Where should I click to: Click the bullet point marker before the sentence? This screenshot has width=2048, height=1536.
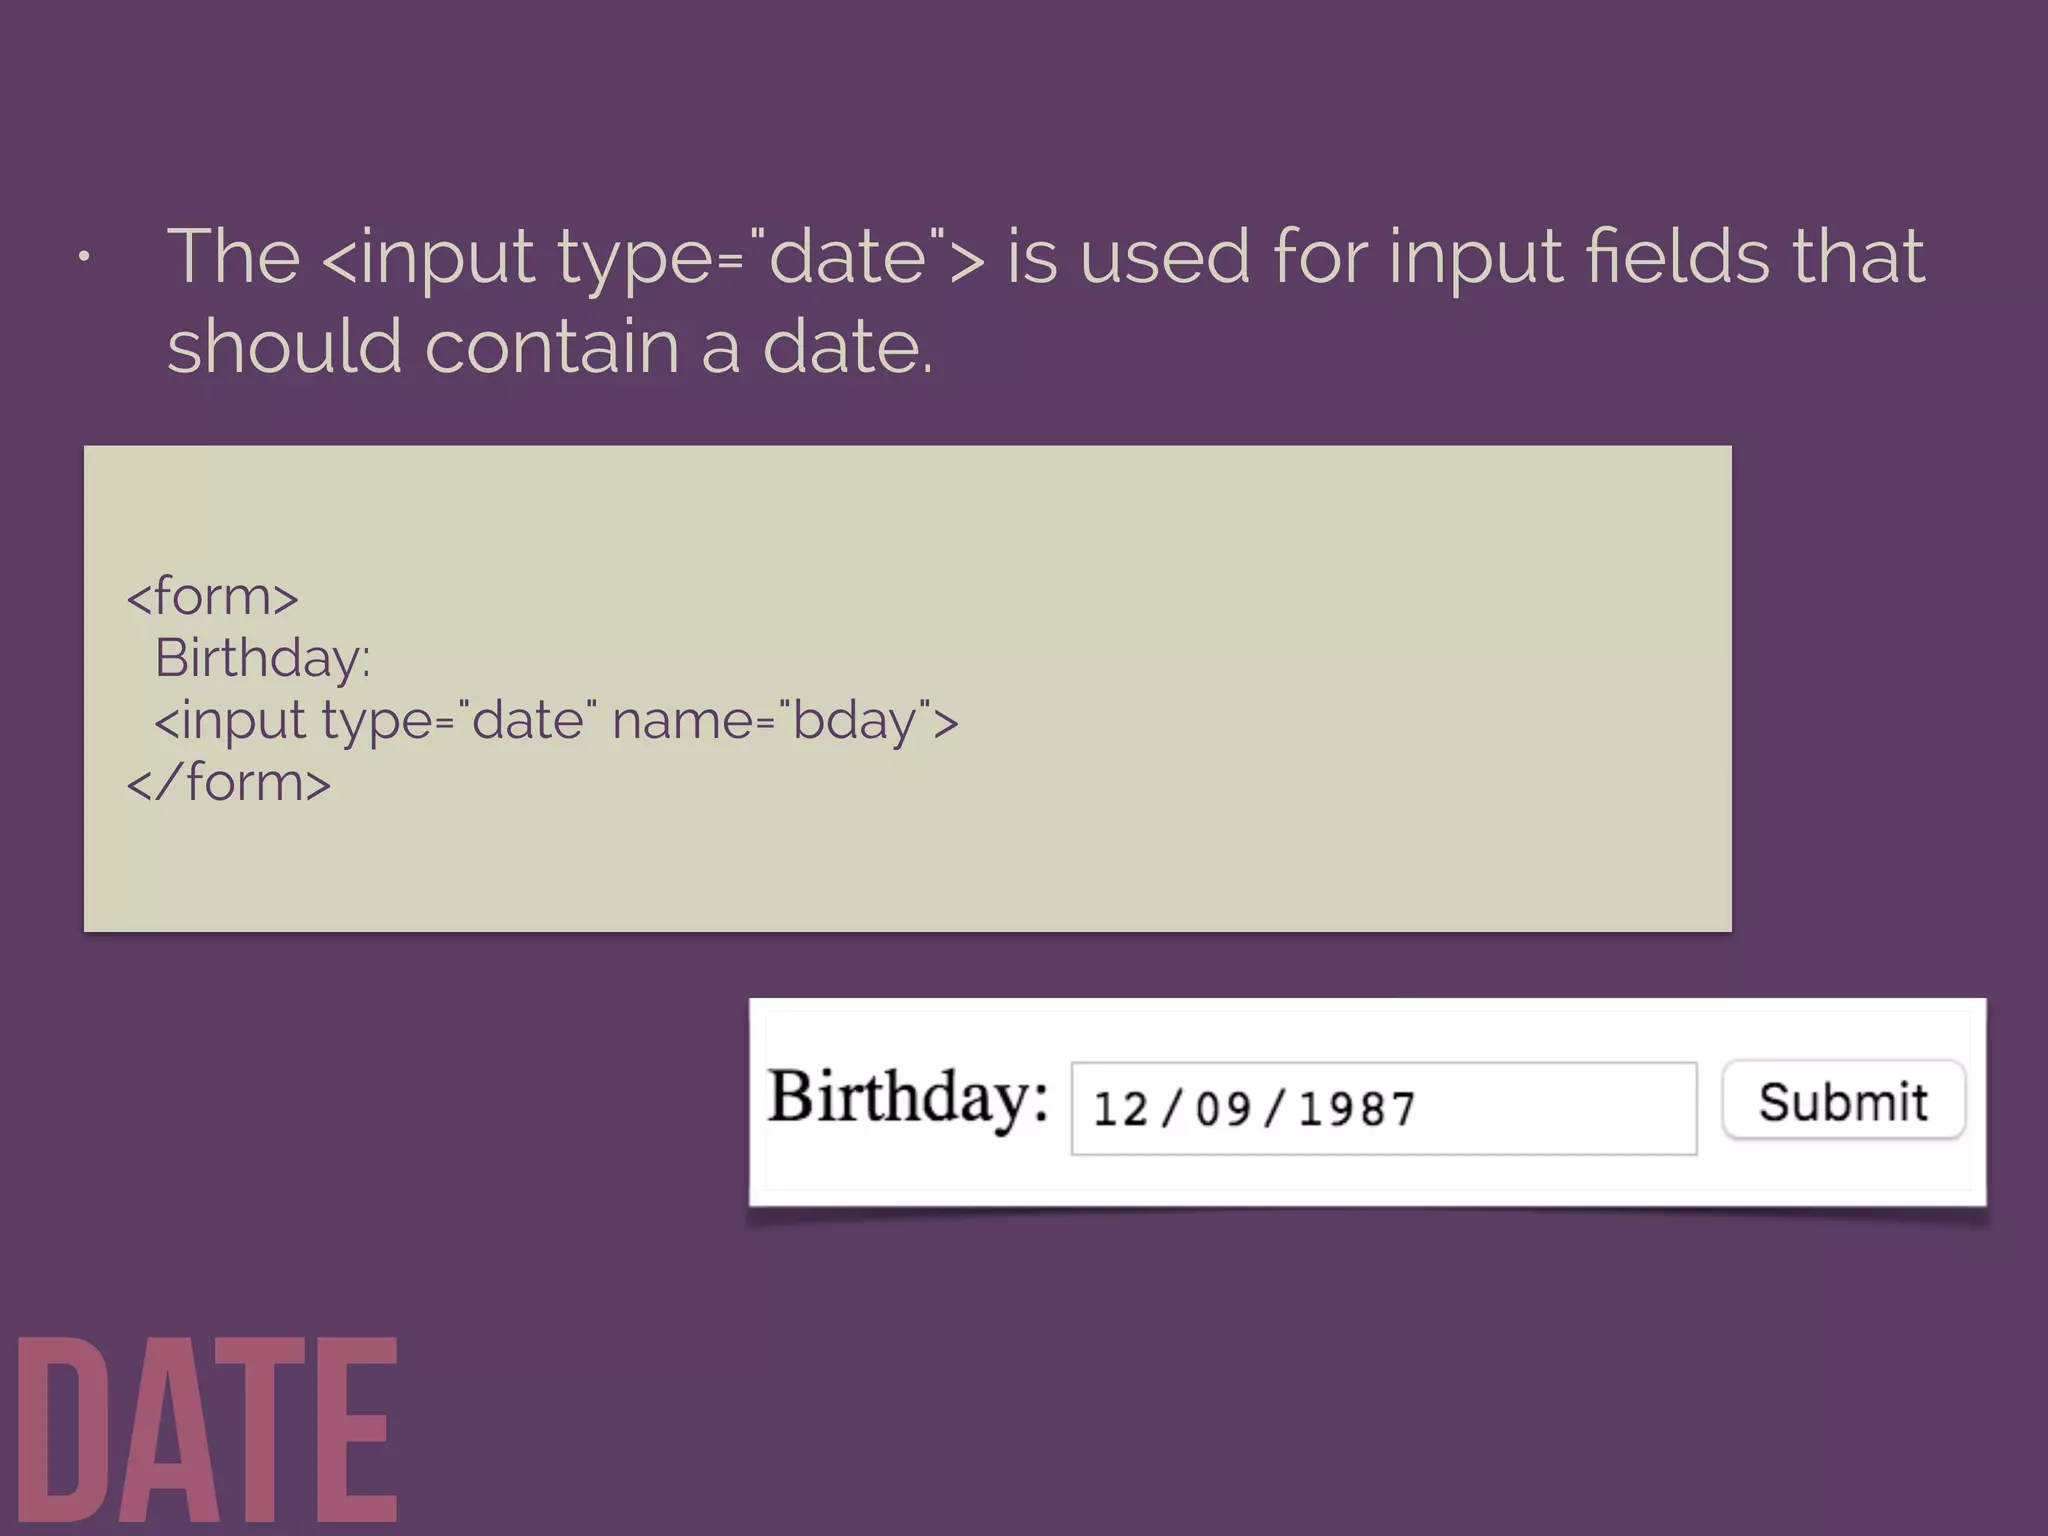coord(84,258)
